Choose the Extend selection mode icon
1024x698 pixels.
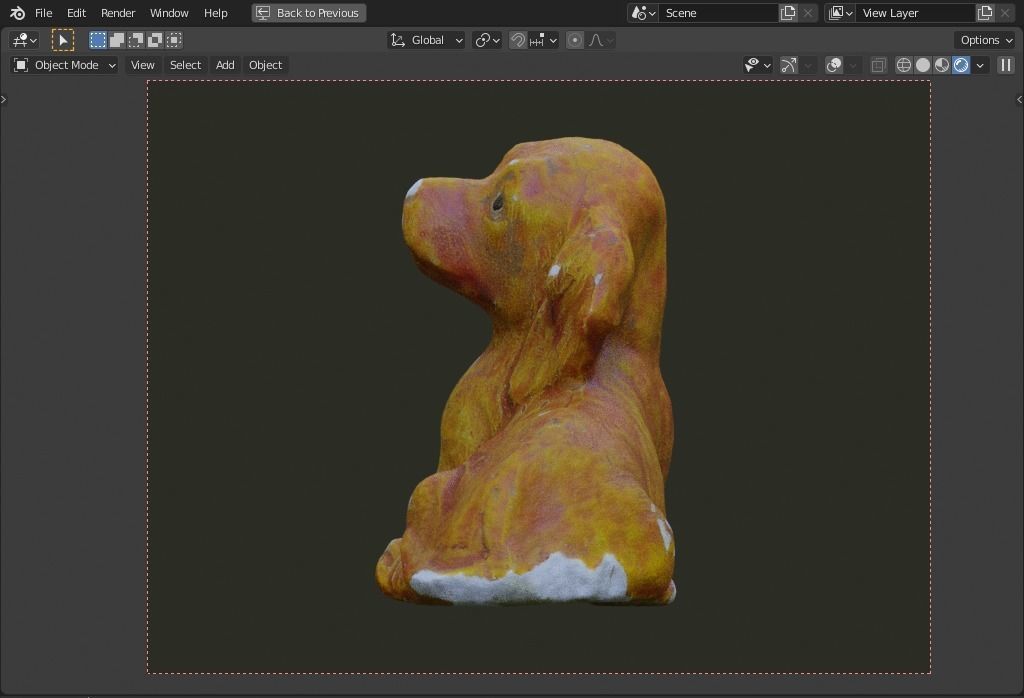(x=117, y=40)
